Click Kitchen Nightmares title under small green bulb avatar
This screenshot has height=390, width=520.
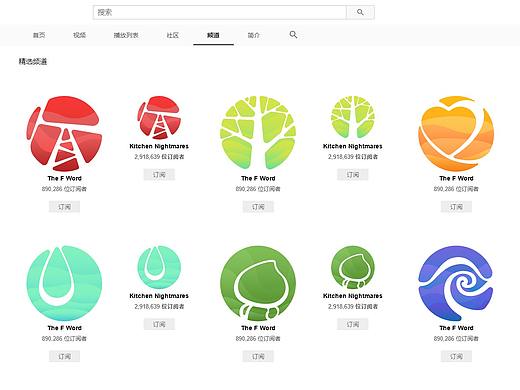[353, 296]
